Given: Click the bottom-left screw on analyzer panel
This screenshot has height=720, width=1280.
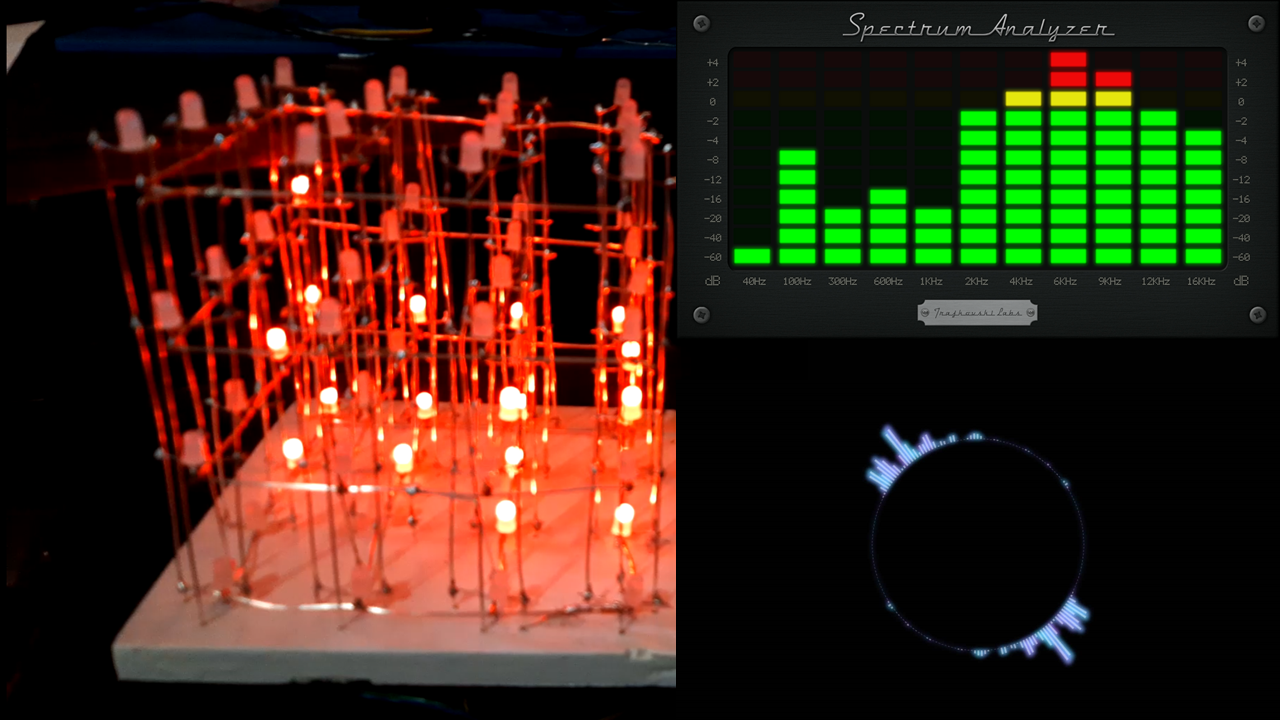Looking at the screenshot, I should point(701,315).
